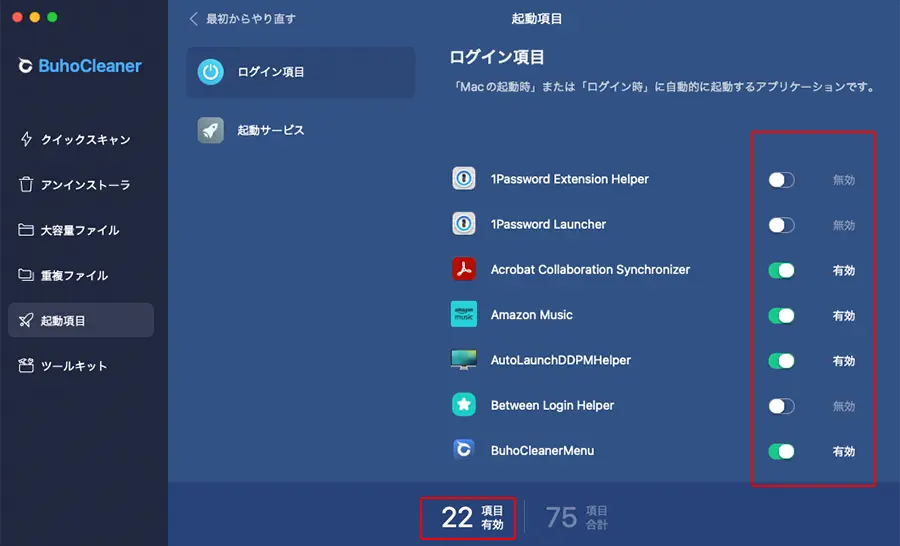900x546 pixels.
Task: Turn off Amazon Music login toggle
Action: pyautogui.click(x=781, y=316)
